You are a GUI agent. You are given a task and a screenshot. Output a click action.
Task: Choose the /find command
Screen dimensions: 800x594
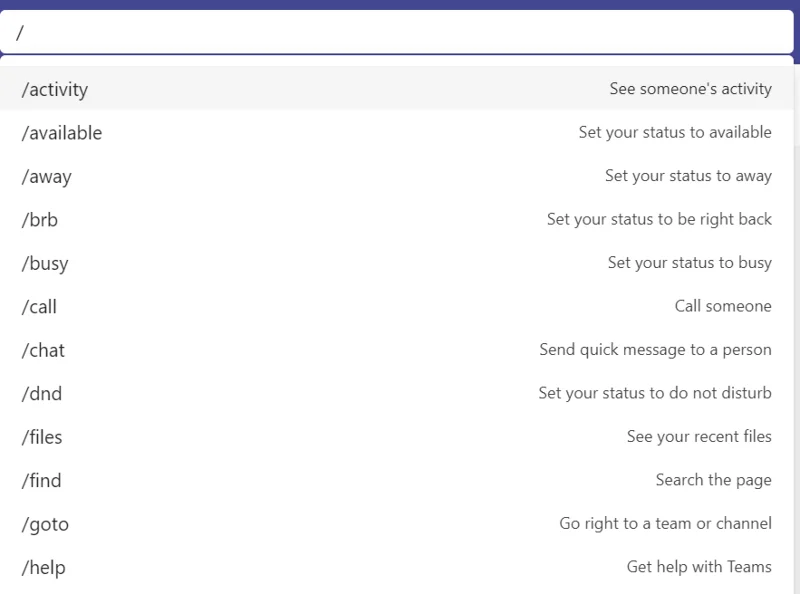pos(397,480)
